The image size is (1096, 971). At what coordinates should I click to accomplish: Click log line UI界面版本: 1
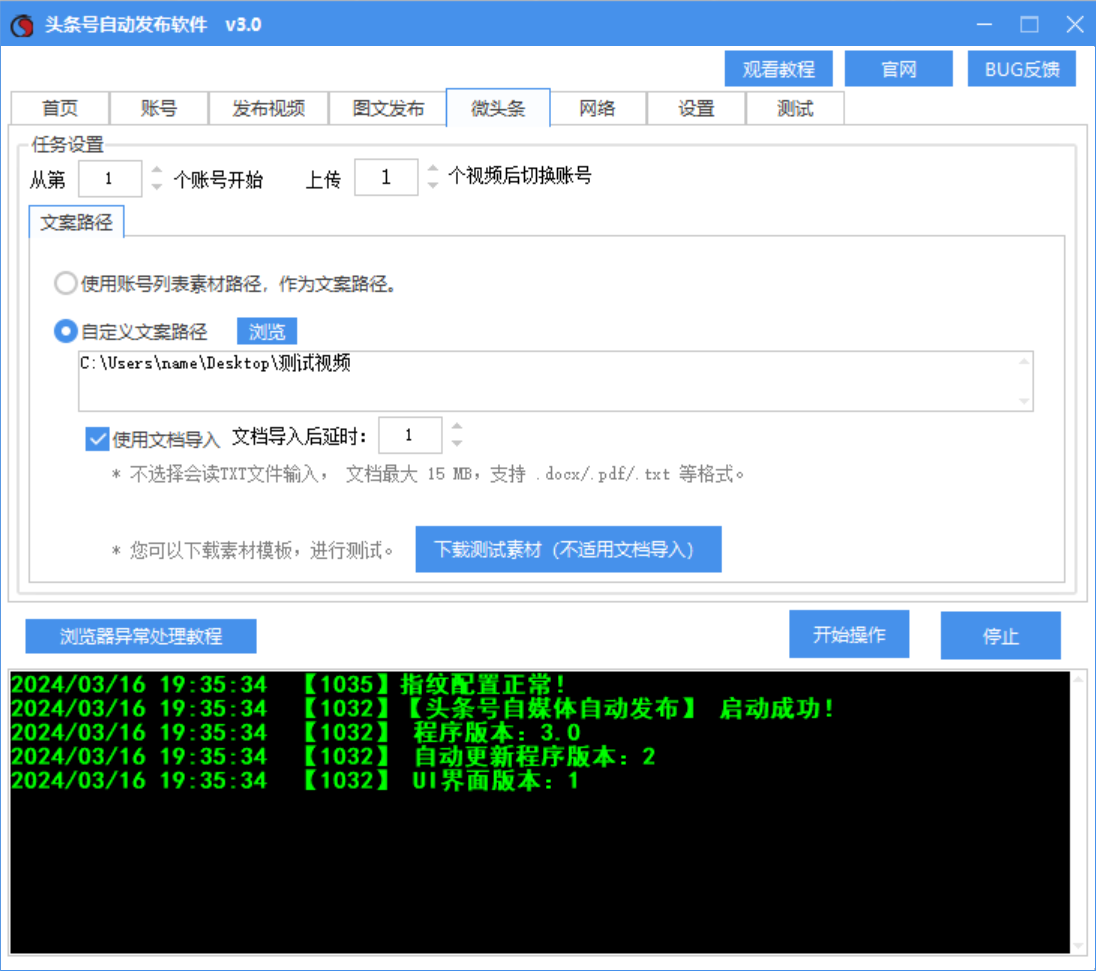(x=295, y=779)
